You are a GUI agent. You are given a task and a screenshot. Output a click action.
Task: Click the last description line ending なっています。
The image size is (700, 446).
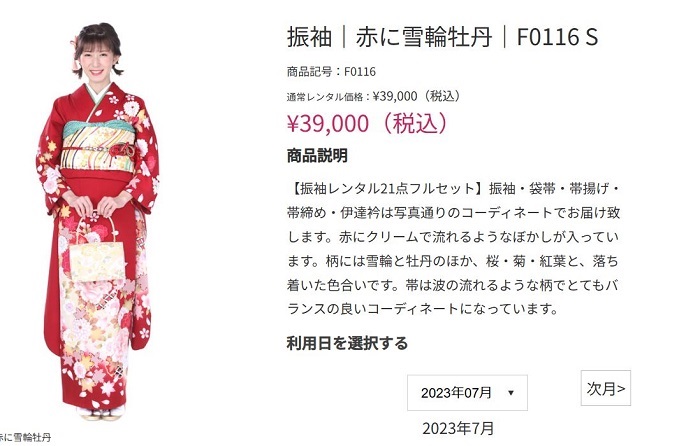coord(422,308)
